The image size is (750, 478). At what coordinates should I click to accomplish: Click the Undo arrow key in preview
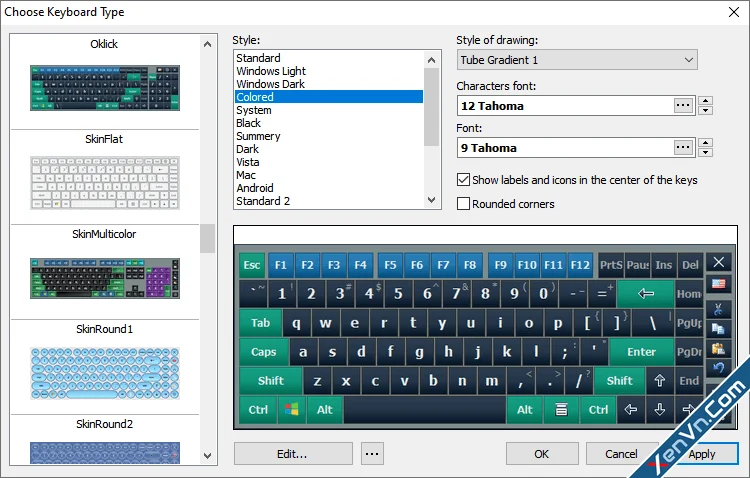coord(718,368)
